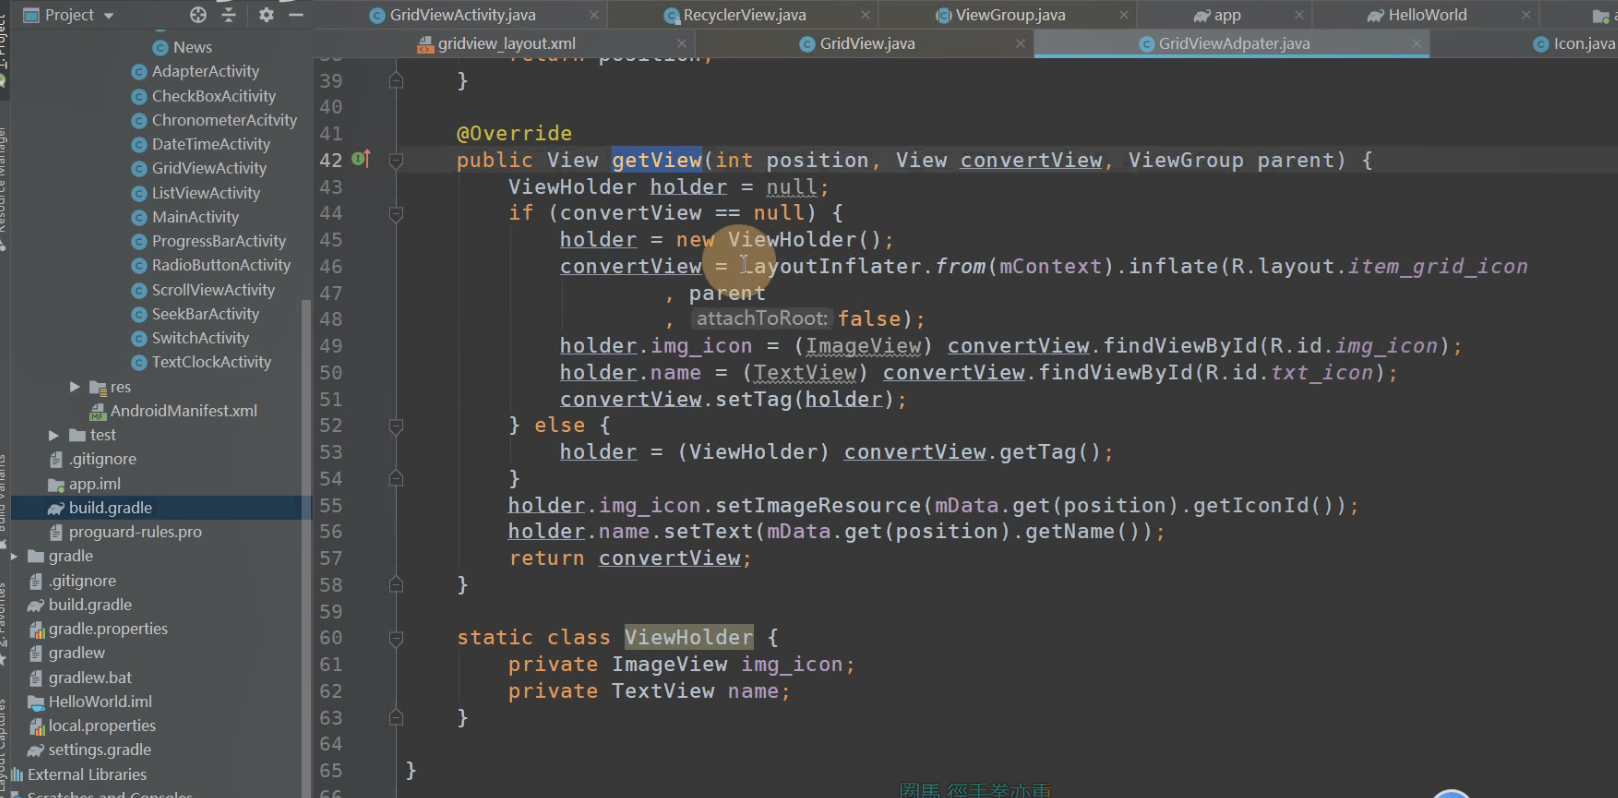Click the collapse all icon in Project panel
1618x798 pixels.
coord(229,15)
